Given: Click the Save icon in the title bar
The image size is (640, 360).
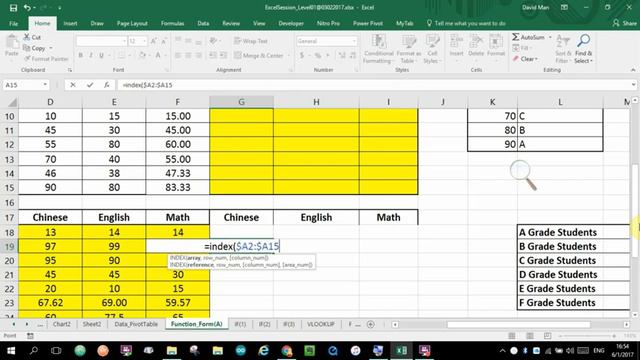Looking at the screenshot, I should tap(13, 8).
